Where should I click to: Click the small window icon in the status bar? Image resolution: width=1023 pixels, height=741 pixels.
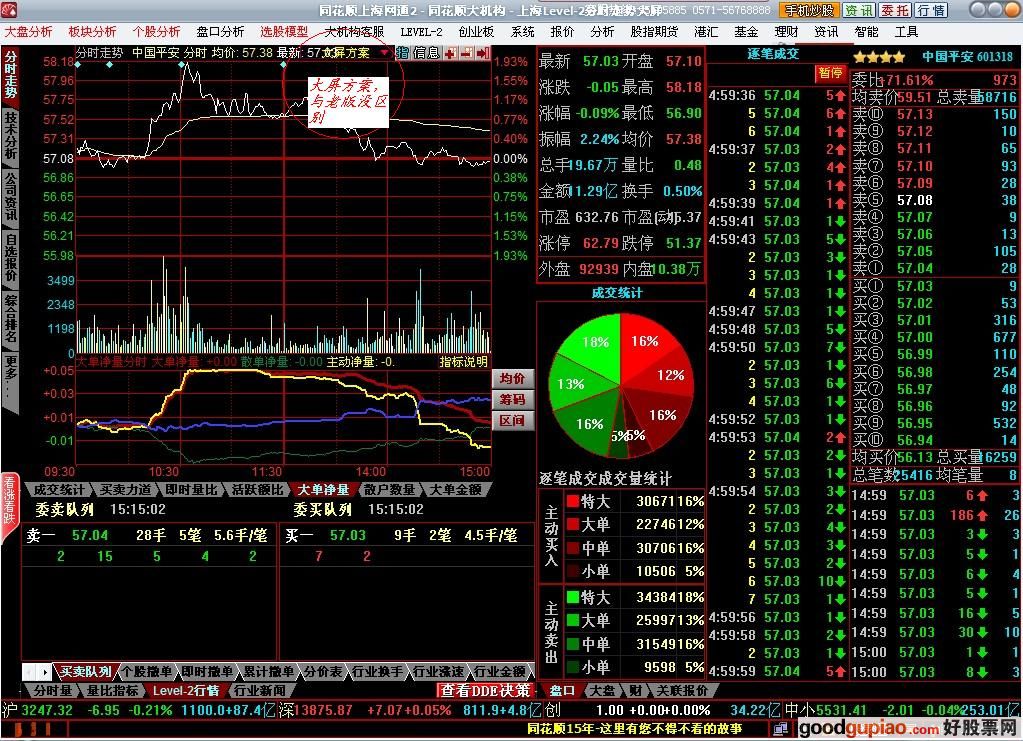coord(780,729)
